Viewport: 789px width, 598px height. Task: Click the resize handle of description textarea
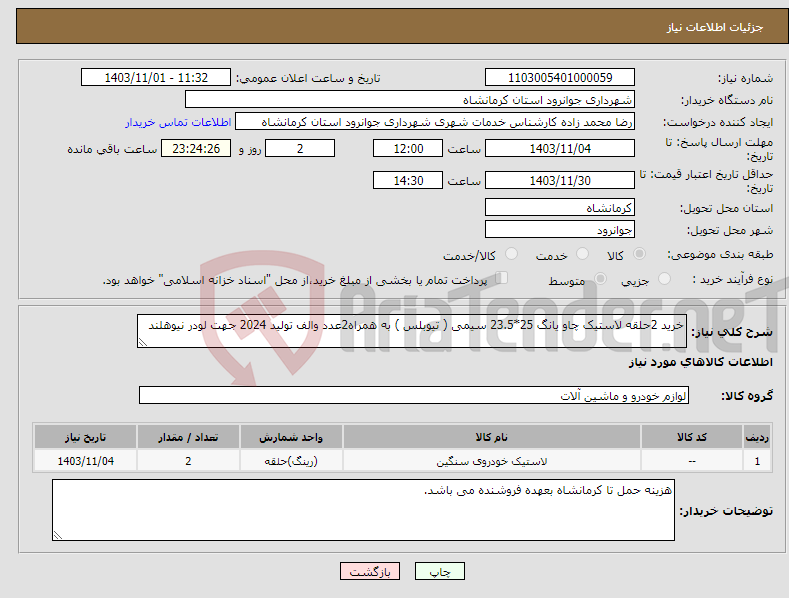pos(143,342)
